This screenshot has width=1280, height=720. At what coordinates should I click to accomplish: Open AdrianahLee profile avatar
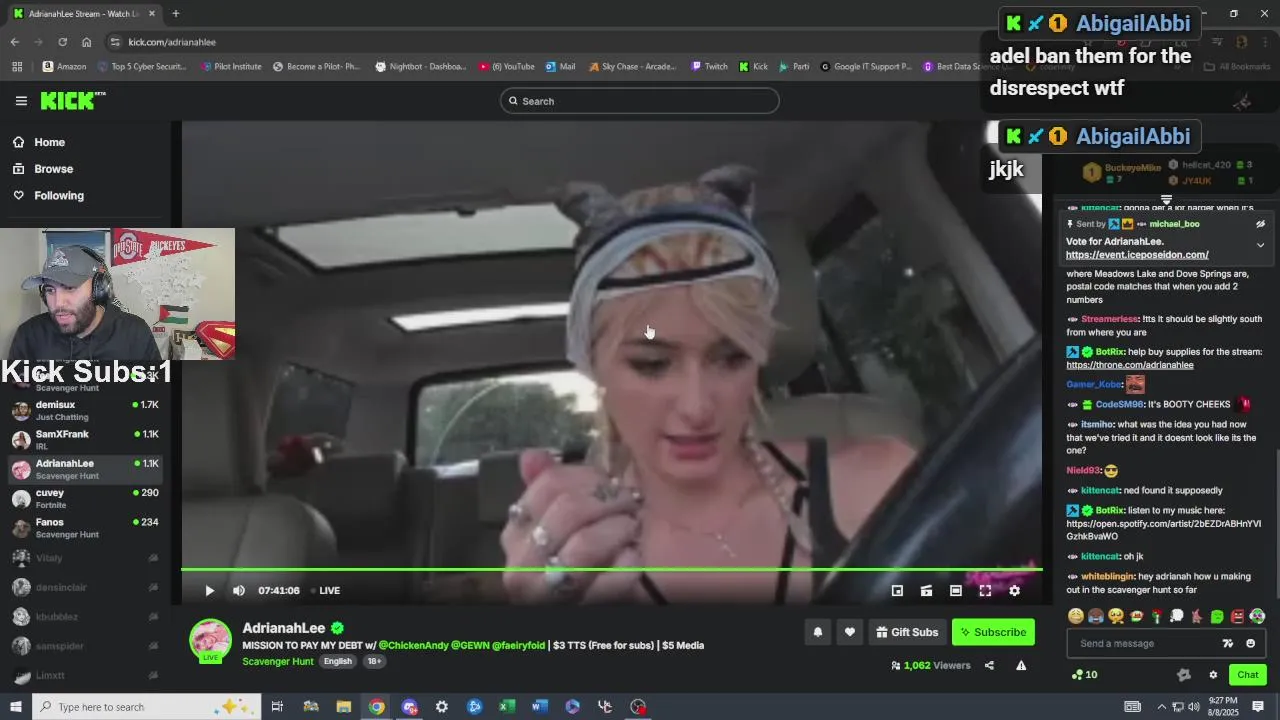point(210,640)
